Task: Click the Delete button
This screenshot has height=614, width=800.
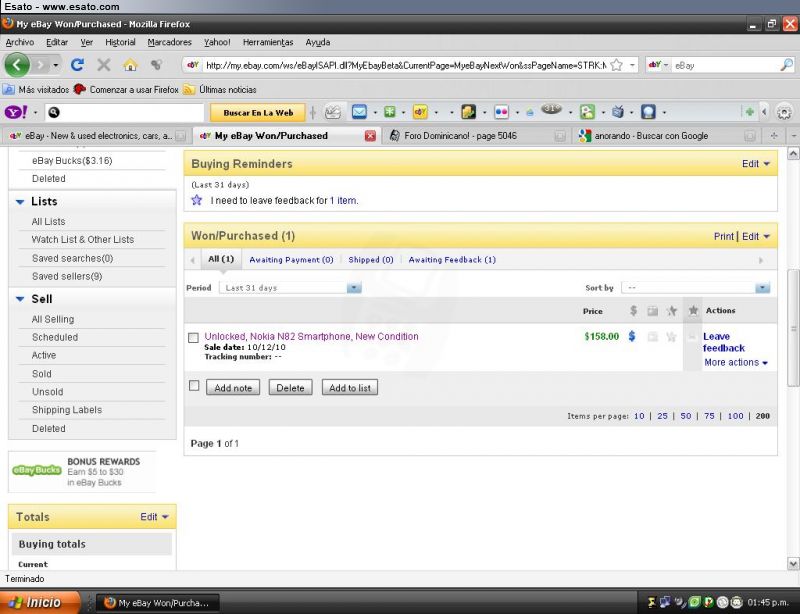Action: (290, 388)
